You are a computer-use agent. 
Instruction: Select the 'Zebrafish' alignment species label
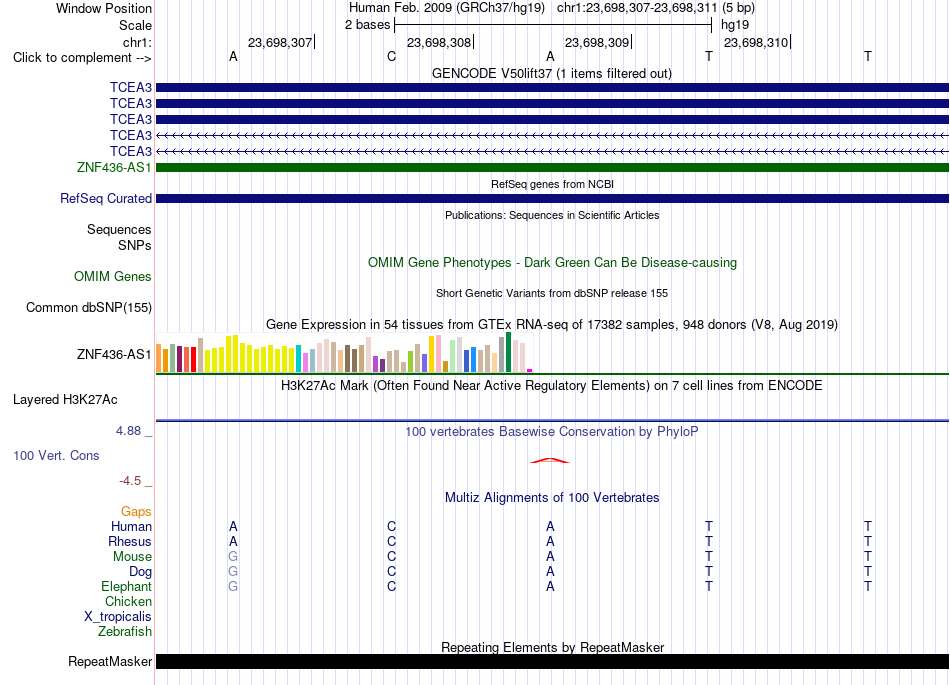pos(125,632)
